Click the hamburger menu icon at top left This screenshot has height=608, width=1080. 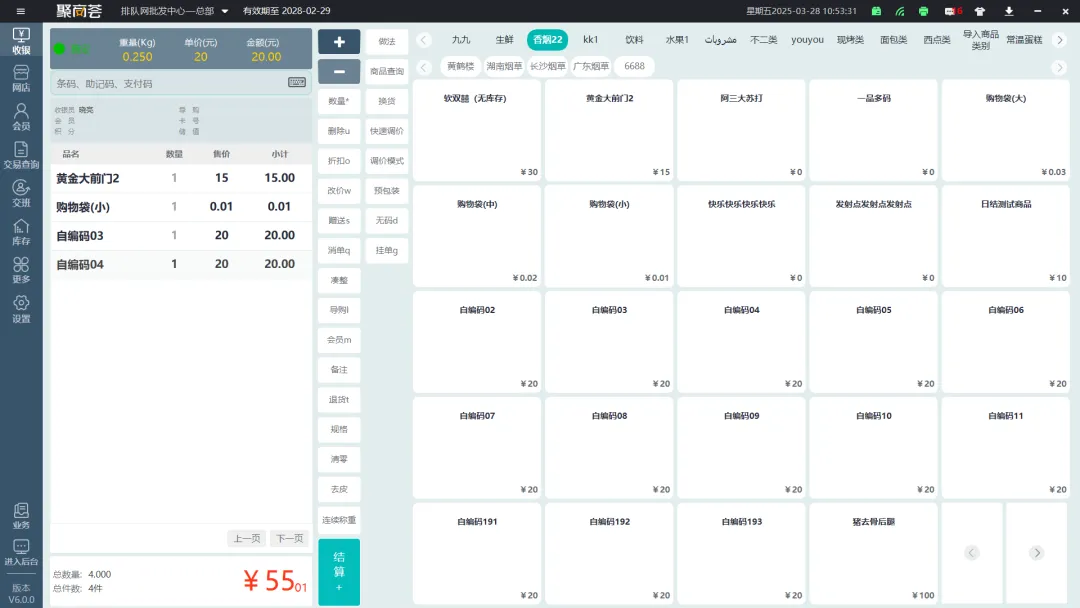point(21,11)
